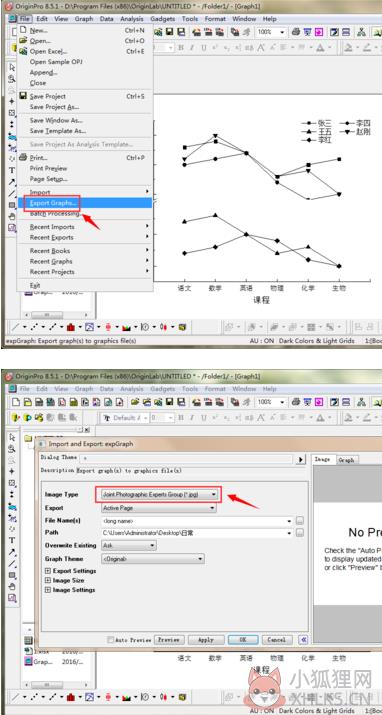
Task: Open the Image Type dropdown
Action: (x=159, y=494)
